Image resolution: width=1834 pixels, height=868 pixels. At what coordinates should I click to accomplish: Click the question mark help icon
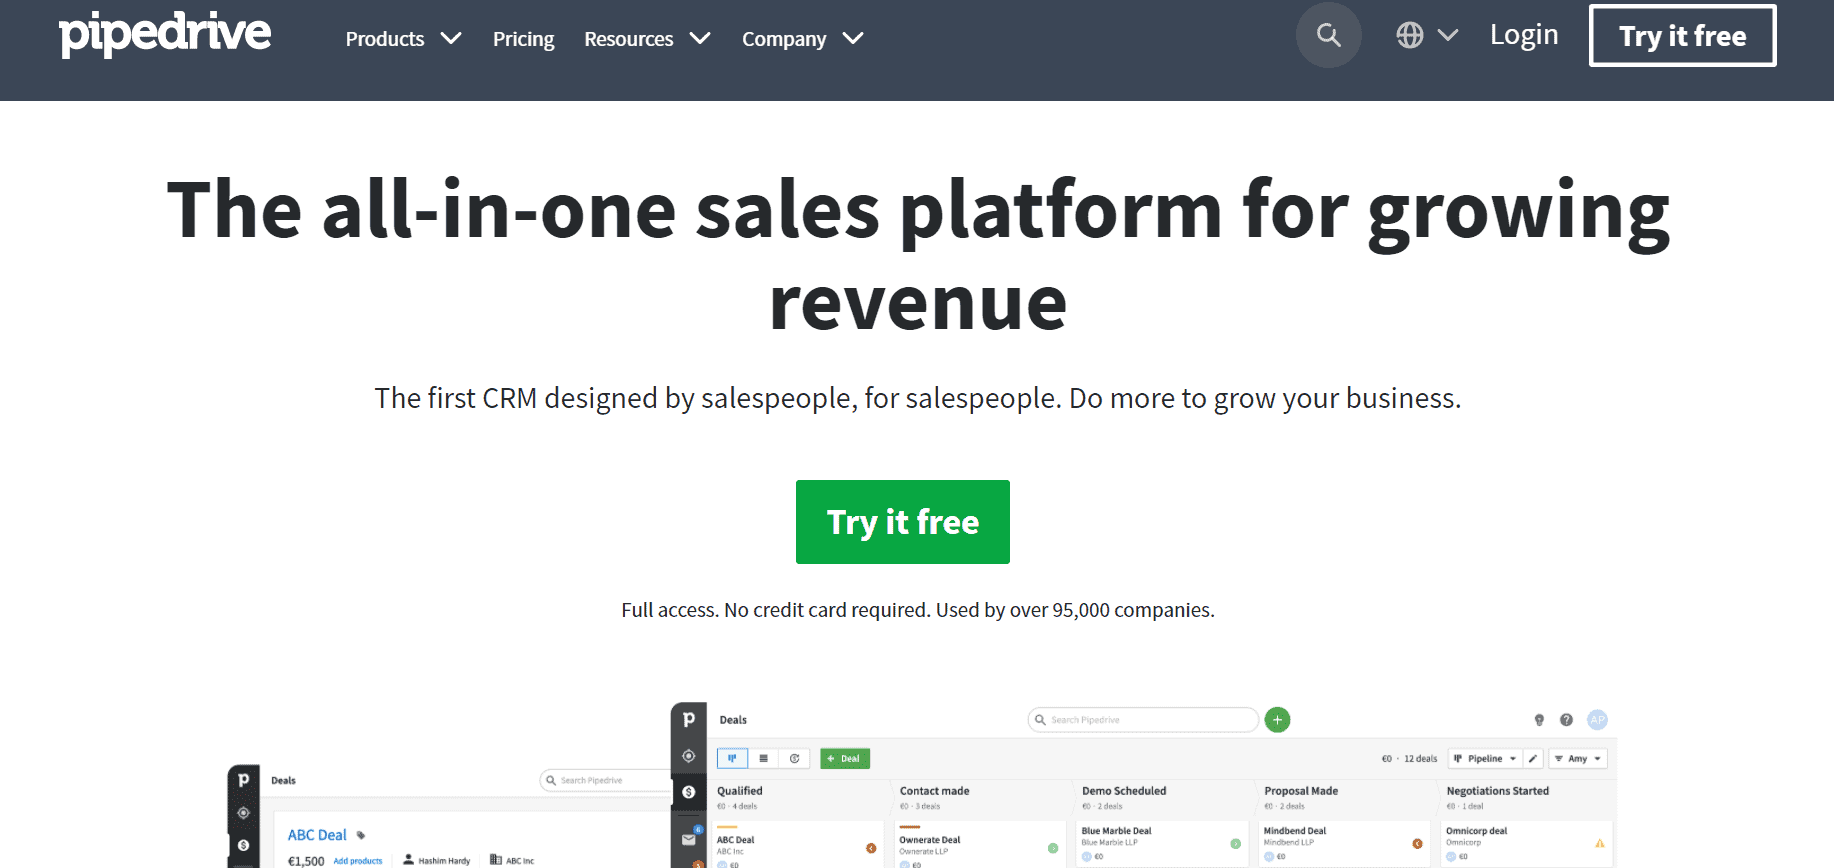pyautogui.click(x=1567, y=720)
